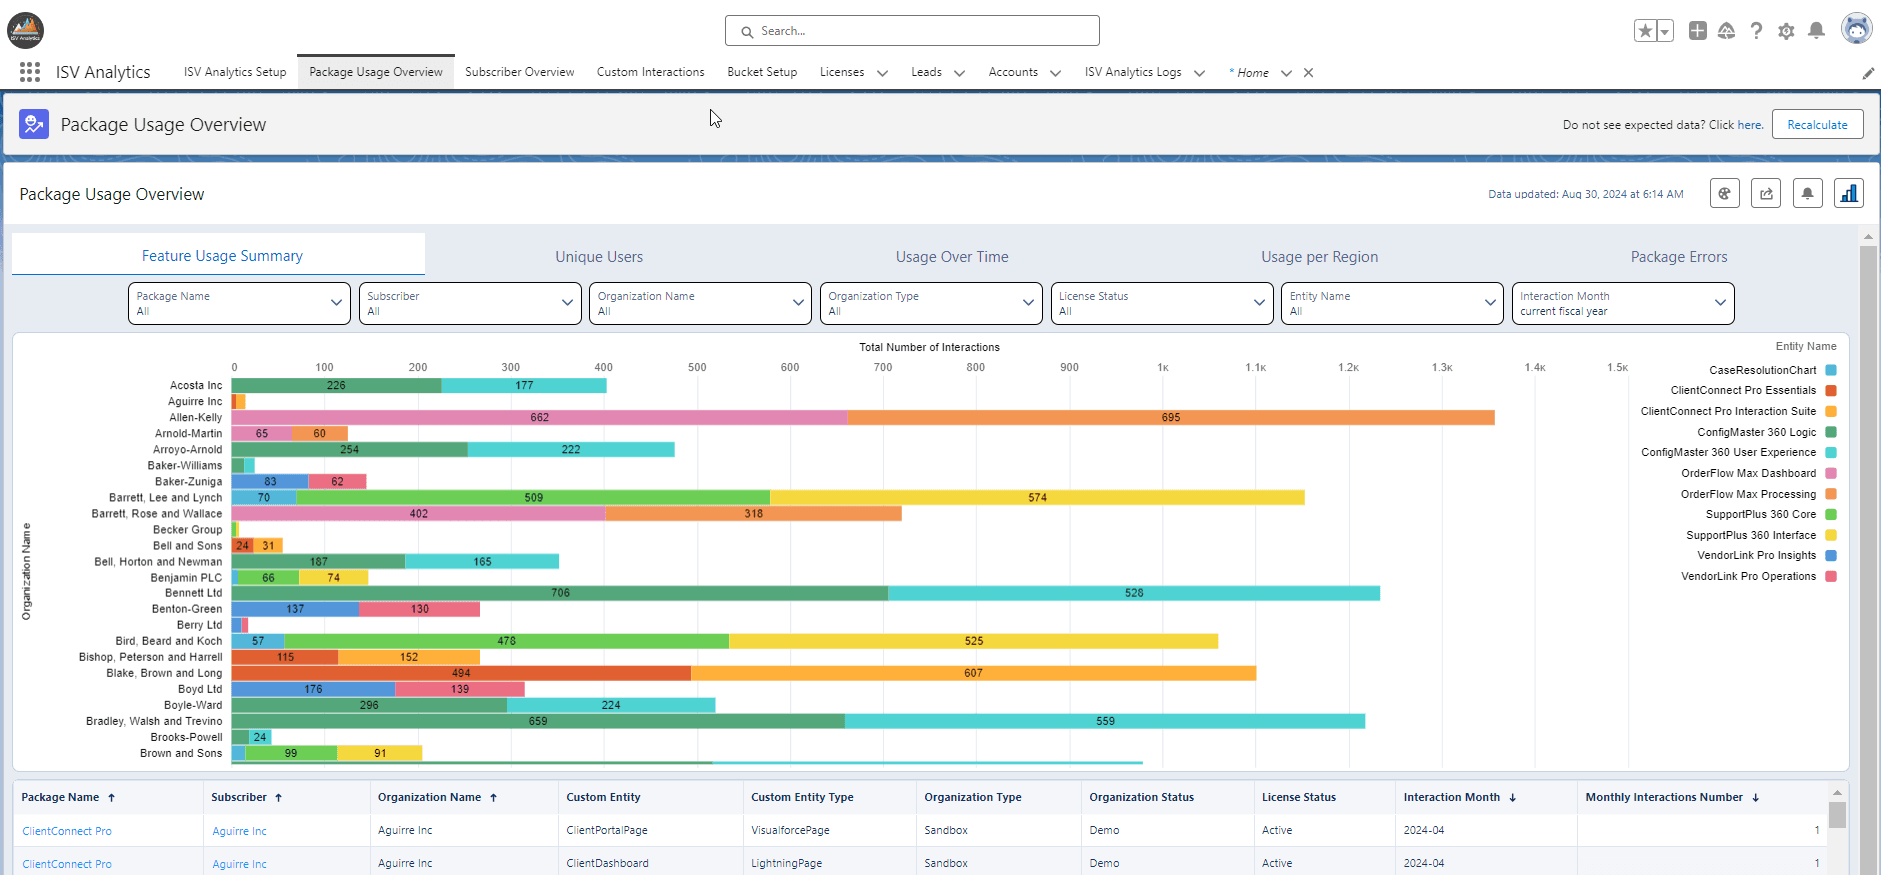Expand the Home tab chevron
Image resolution: width=1881 pixels, height=875 pixels.
coord(1286,73)
